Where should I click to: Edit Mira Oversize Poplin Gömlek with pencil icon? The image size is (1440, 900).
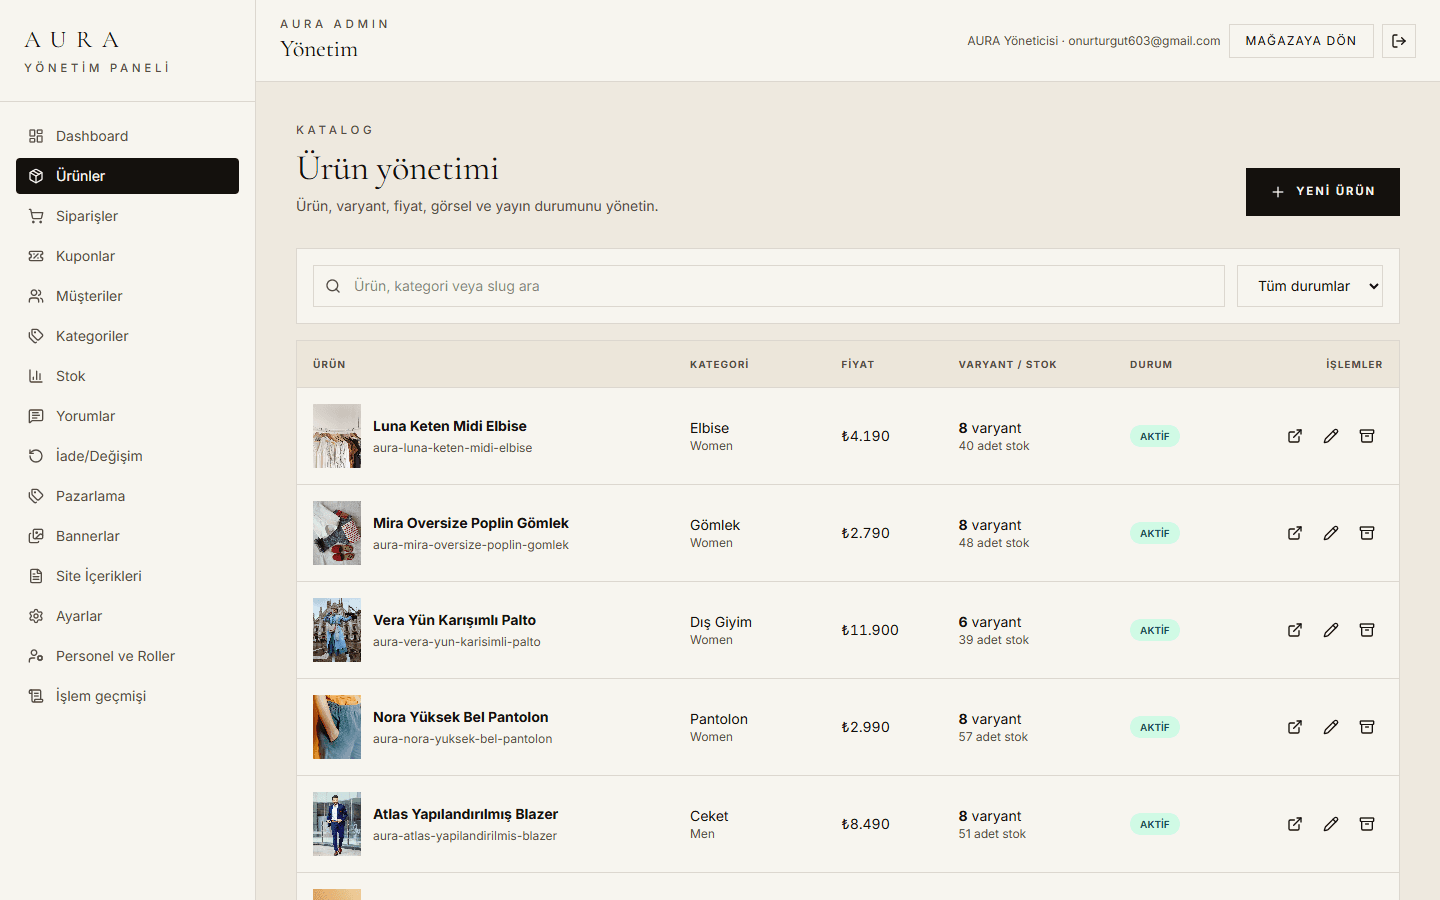(x=1331, y=533)
